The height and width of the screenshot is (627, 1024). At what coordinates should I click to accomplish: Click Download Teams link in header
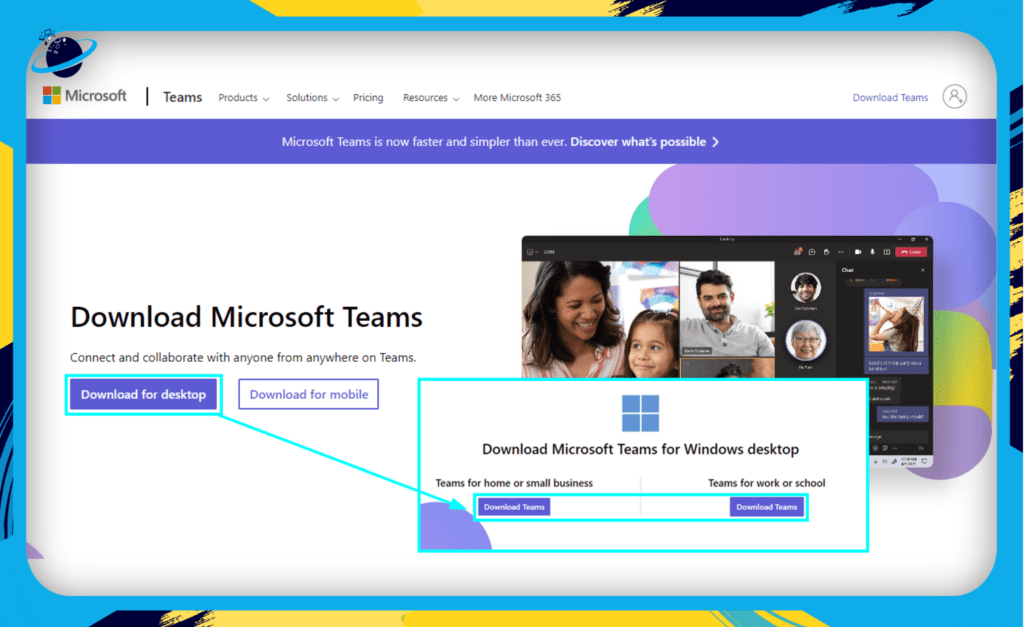890,97
